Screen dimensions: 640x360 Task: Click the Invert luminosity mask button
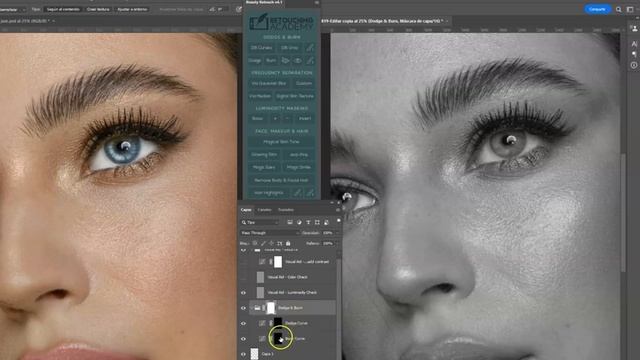pyautogui.click(x=304, y=118)
